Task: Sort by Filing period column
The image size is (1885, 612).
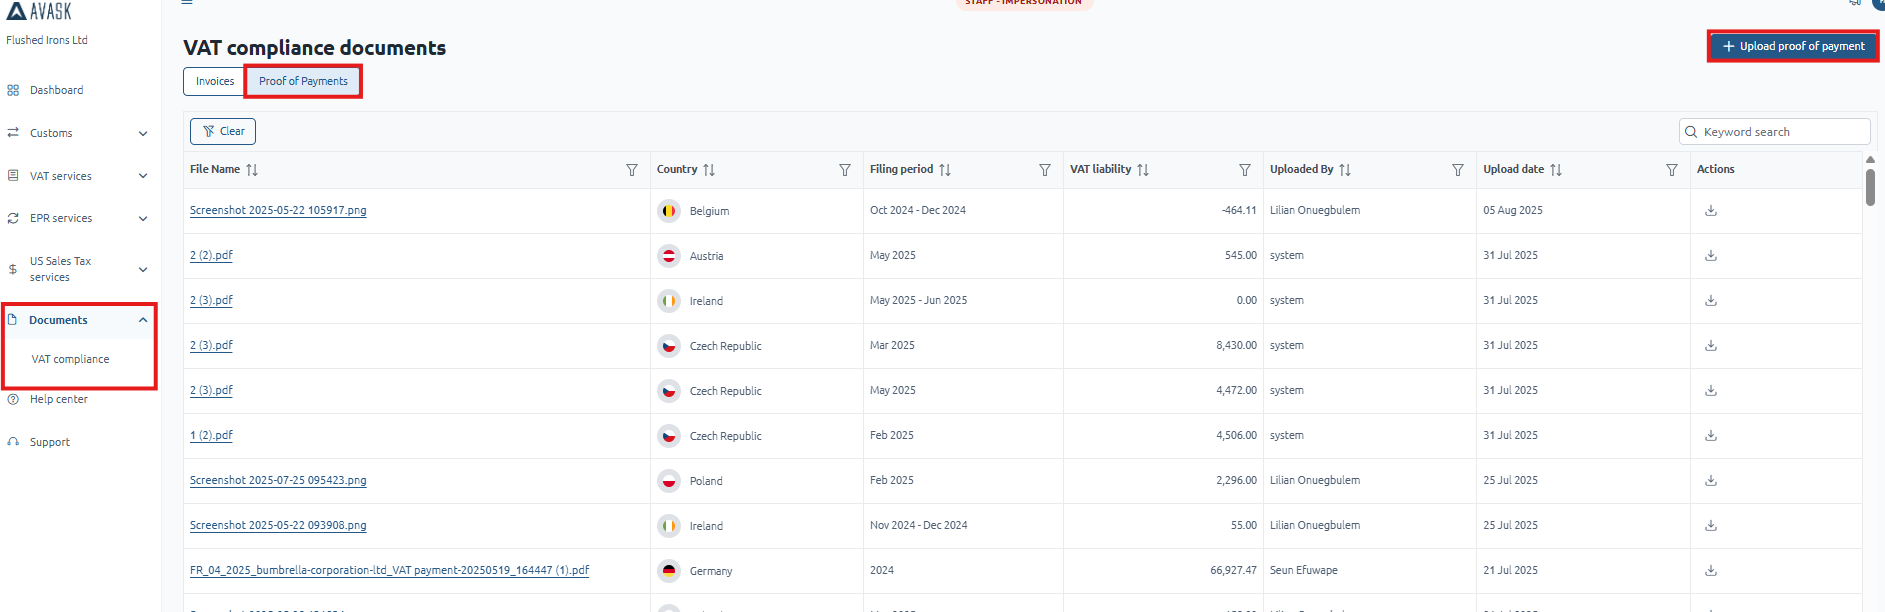Action: [944, 170]
